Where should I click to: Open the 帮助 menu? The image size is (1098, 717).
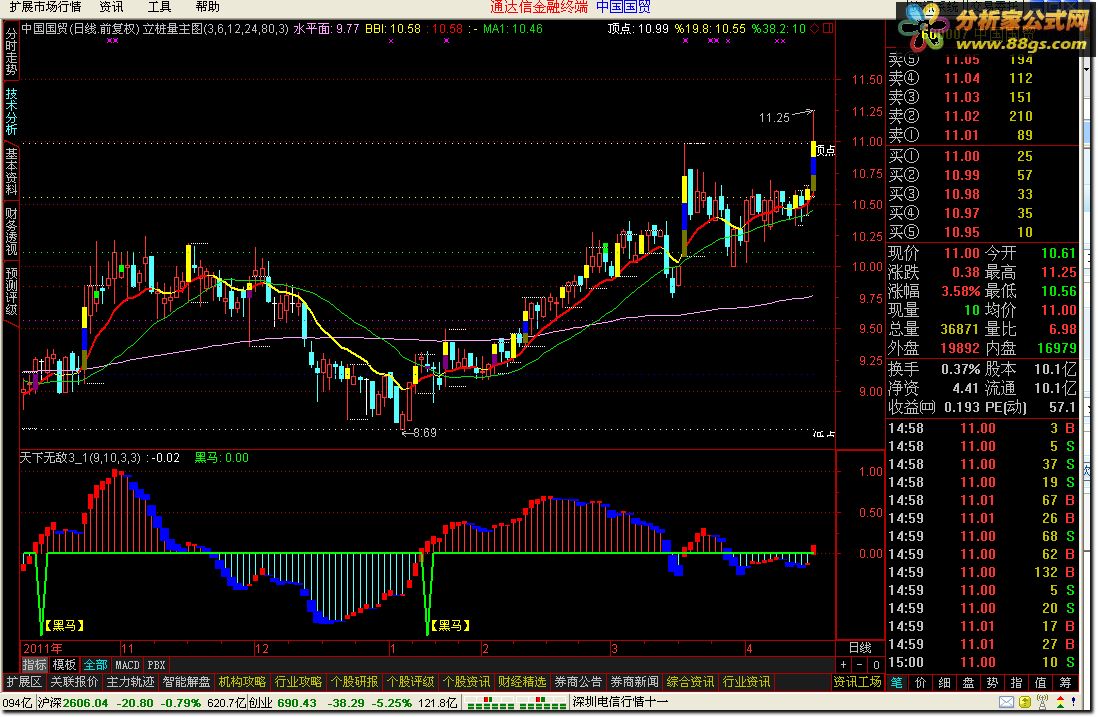pyautogui.click(x=207, y=7)
